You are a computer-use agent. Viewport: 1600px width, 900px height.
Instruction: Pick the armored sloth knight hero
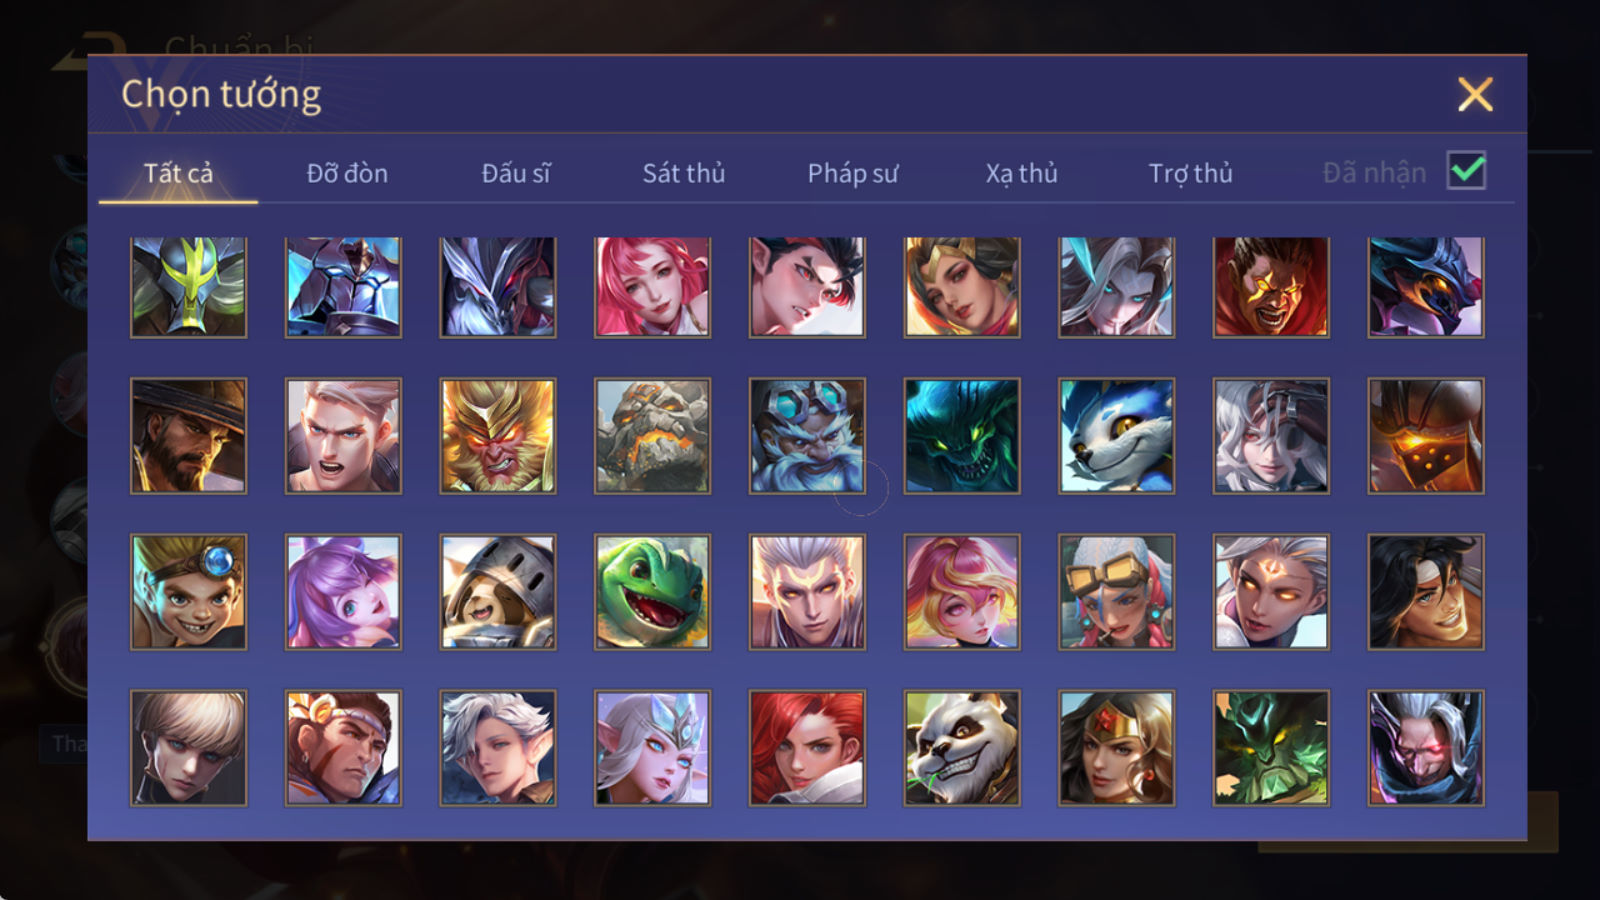coord(497,592)
